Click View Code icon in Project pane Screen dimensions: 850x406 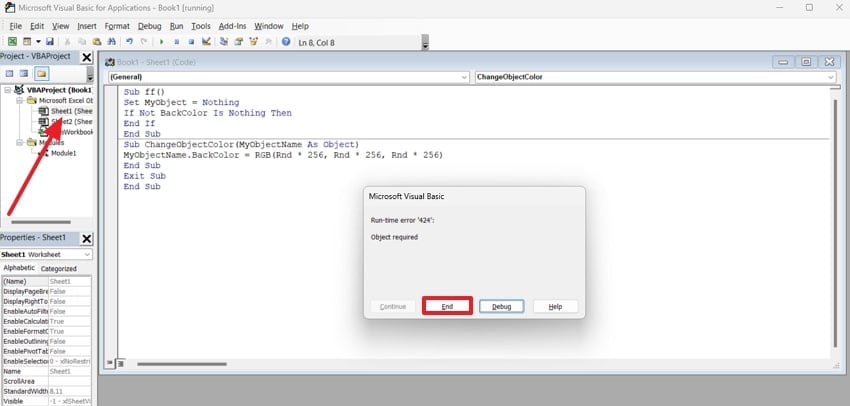(9, 73)
